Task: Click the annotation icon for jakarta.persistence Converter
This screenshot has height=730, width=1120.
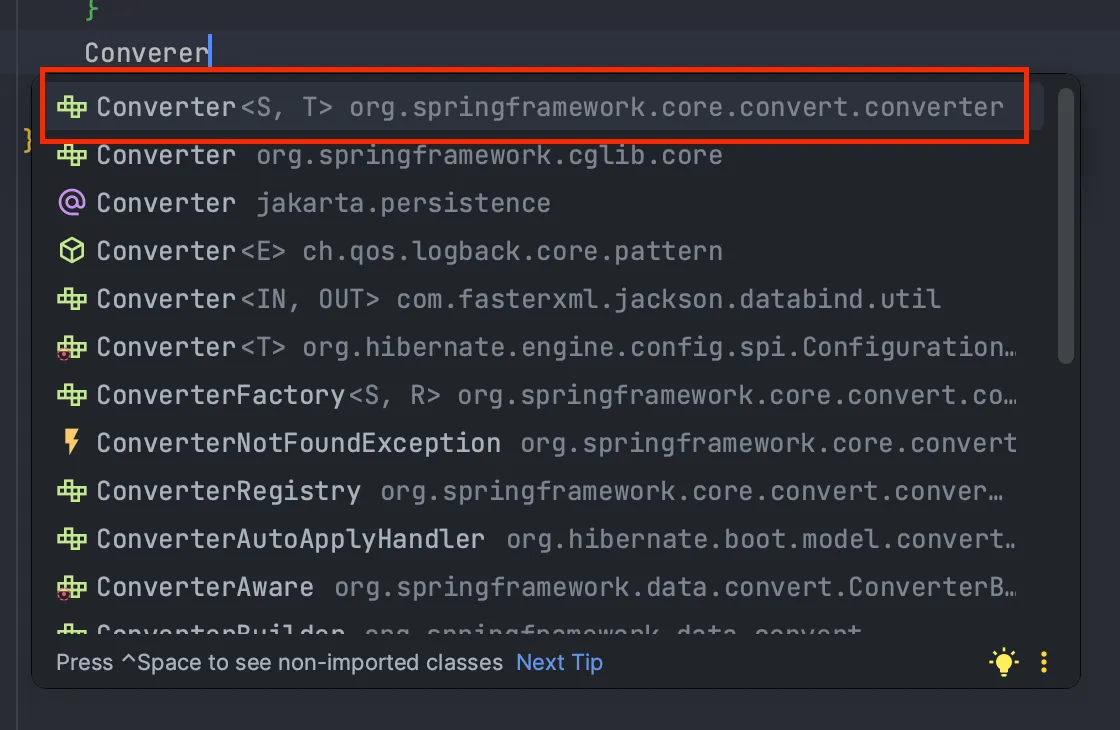Action: [72, 202]
